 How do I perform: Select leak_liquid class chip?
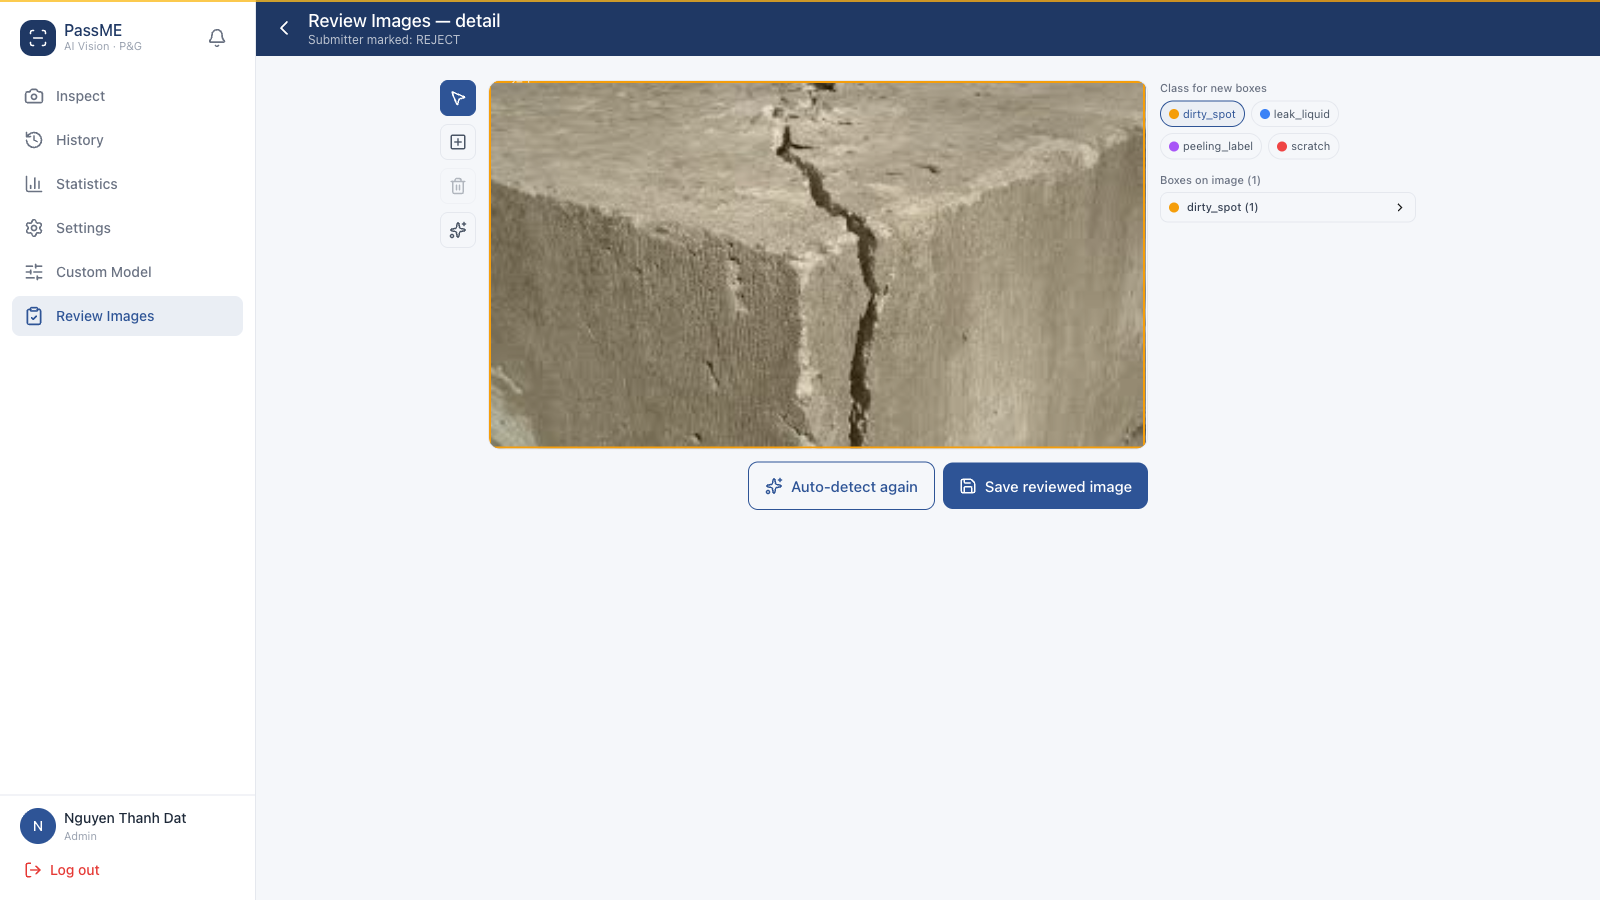pyautogui.click(x=1294, y=114)
